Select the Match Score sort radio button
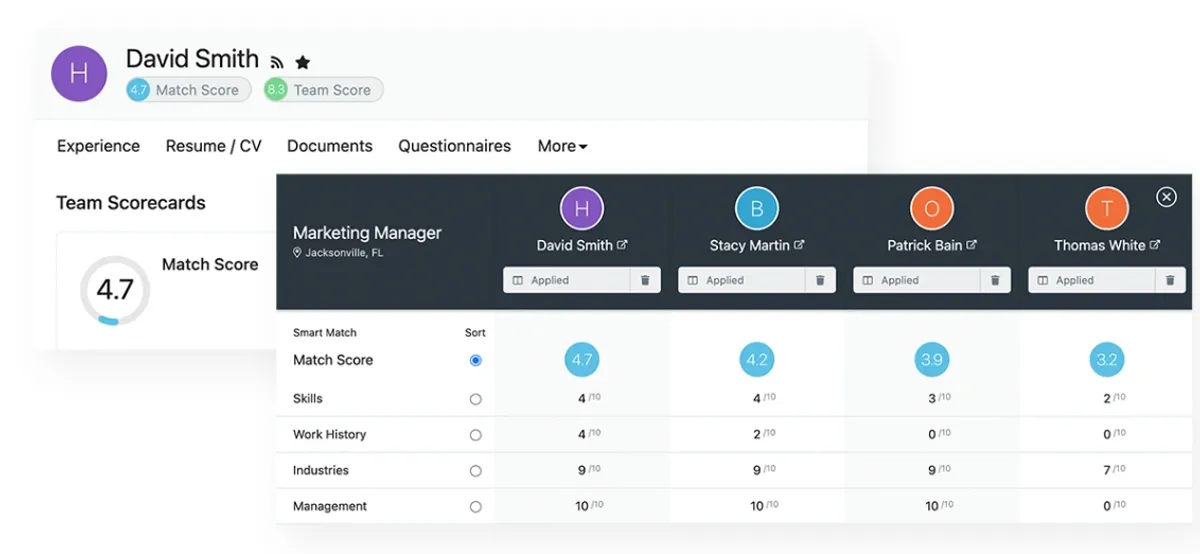1200x554 pixels. tap(475, 360)
